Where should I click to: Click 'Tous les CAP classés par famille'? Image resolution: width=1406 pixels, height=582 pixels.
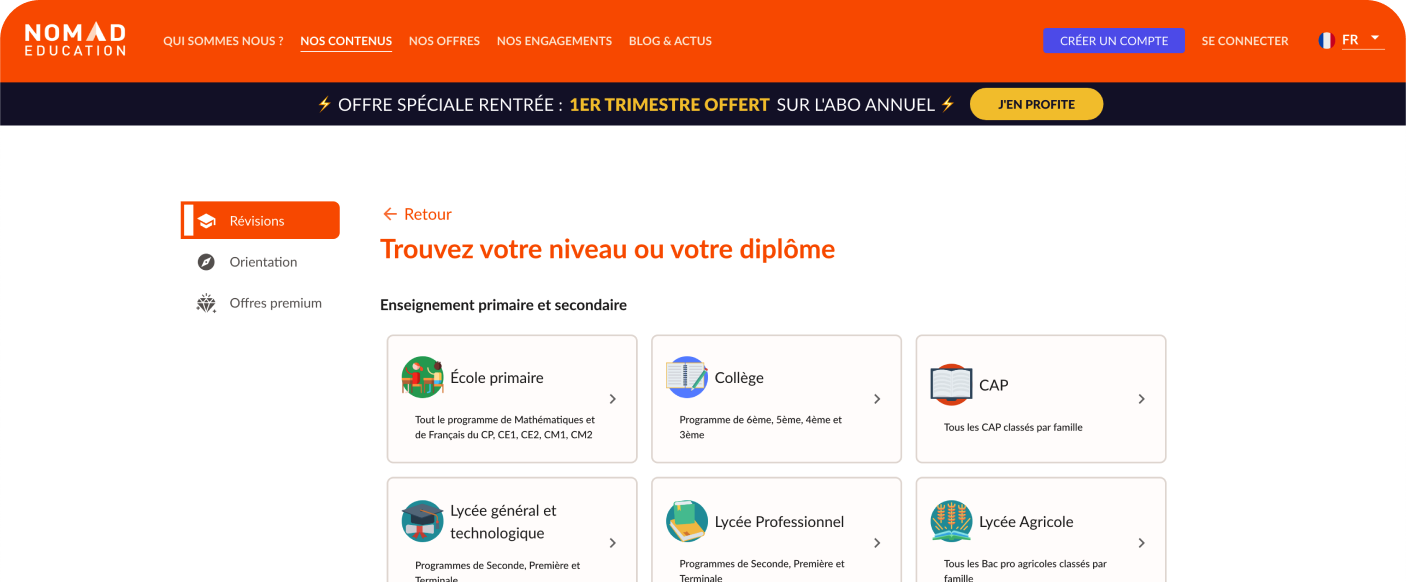[x=1013, y=427]
